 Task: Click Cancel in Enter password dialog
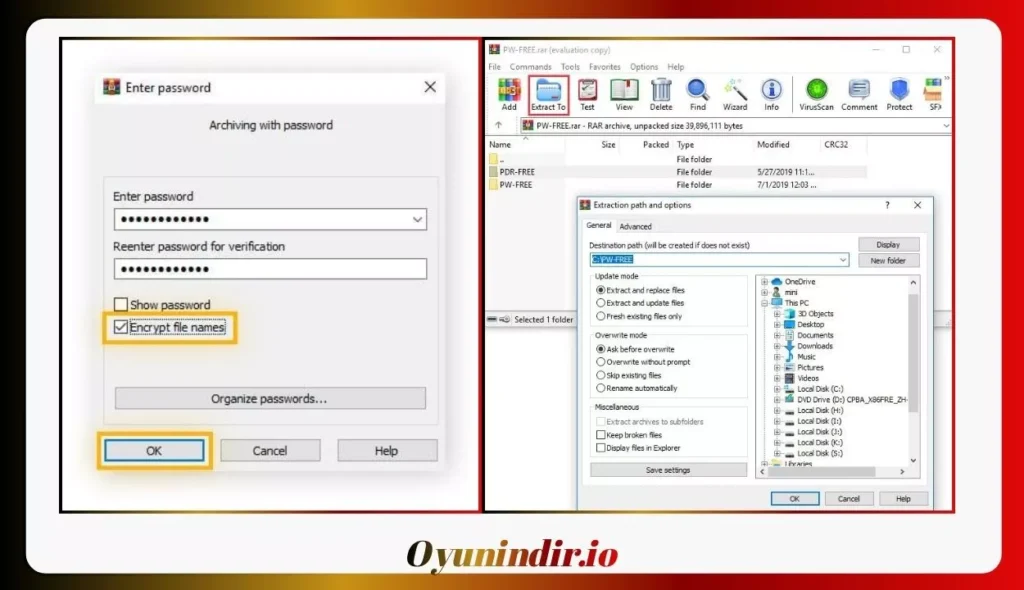click(x=270, y=450)
